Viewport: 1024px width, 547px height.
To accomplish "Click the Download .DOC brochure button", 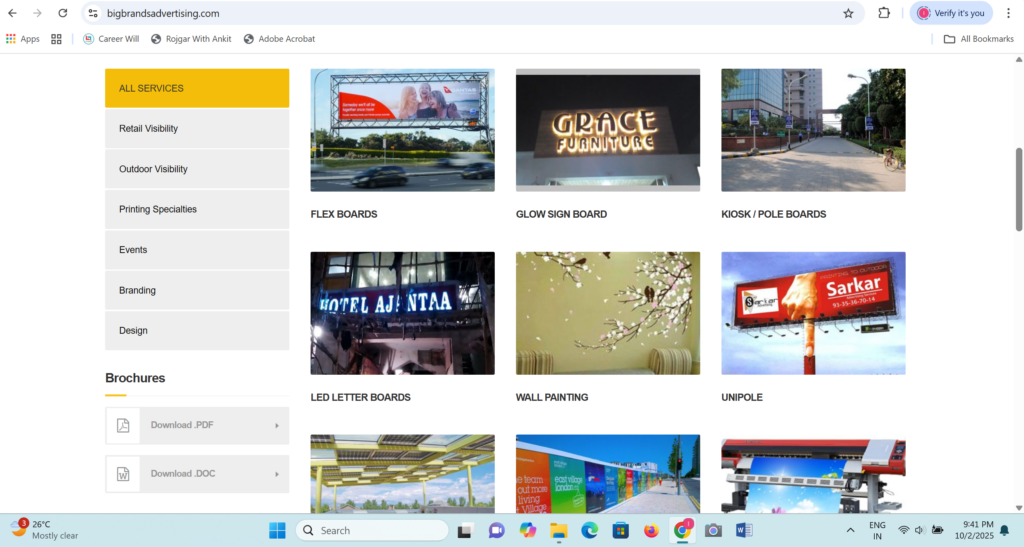I will coord(197,474).
